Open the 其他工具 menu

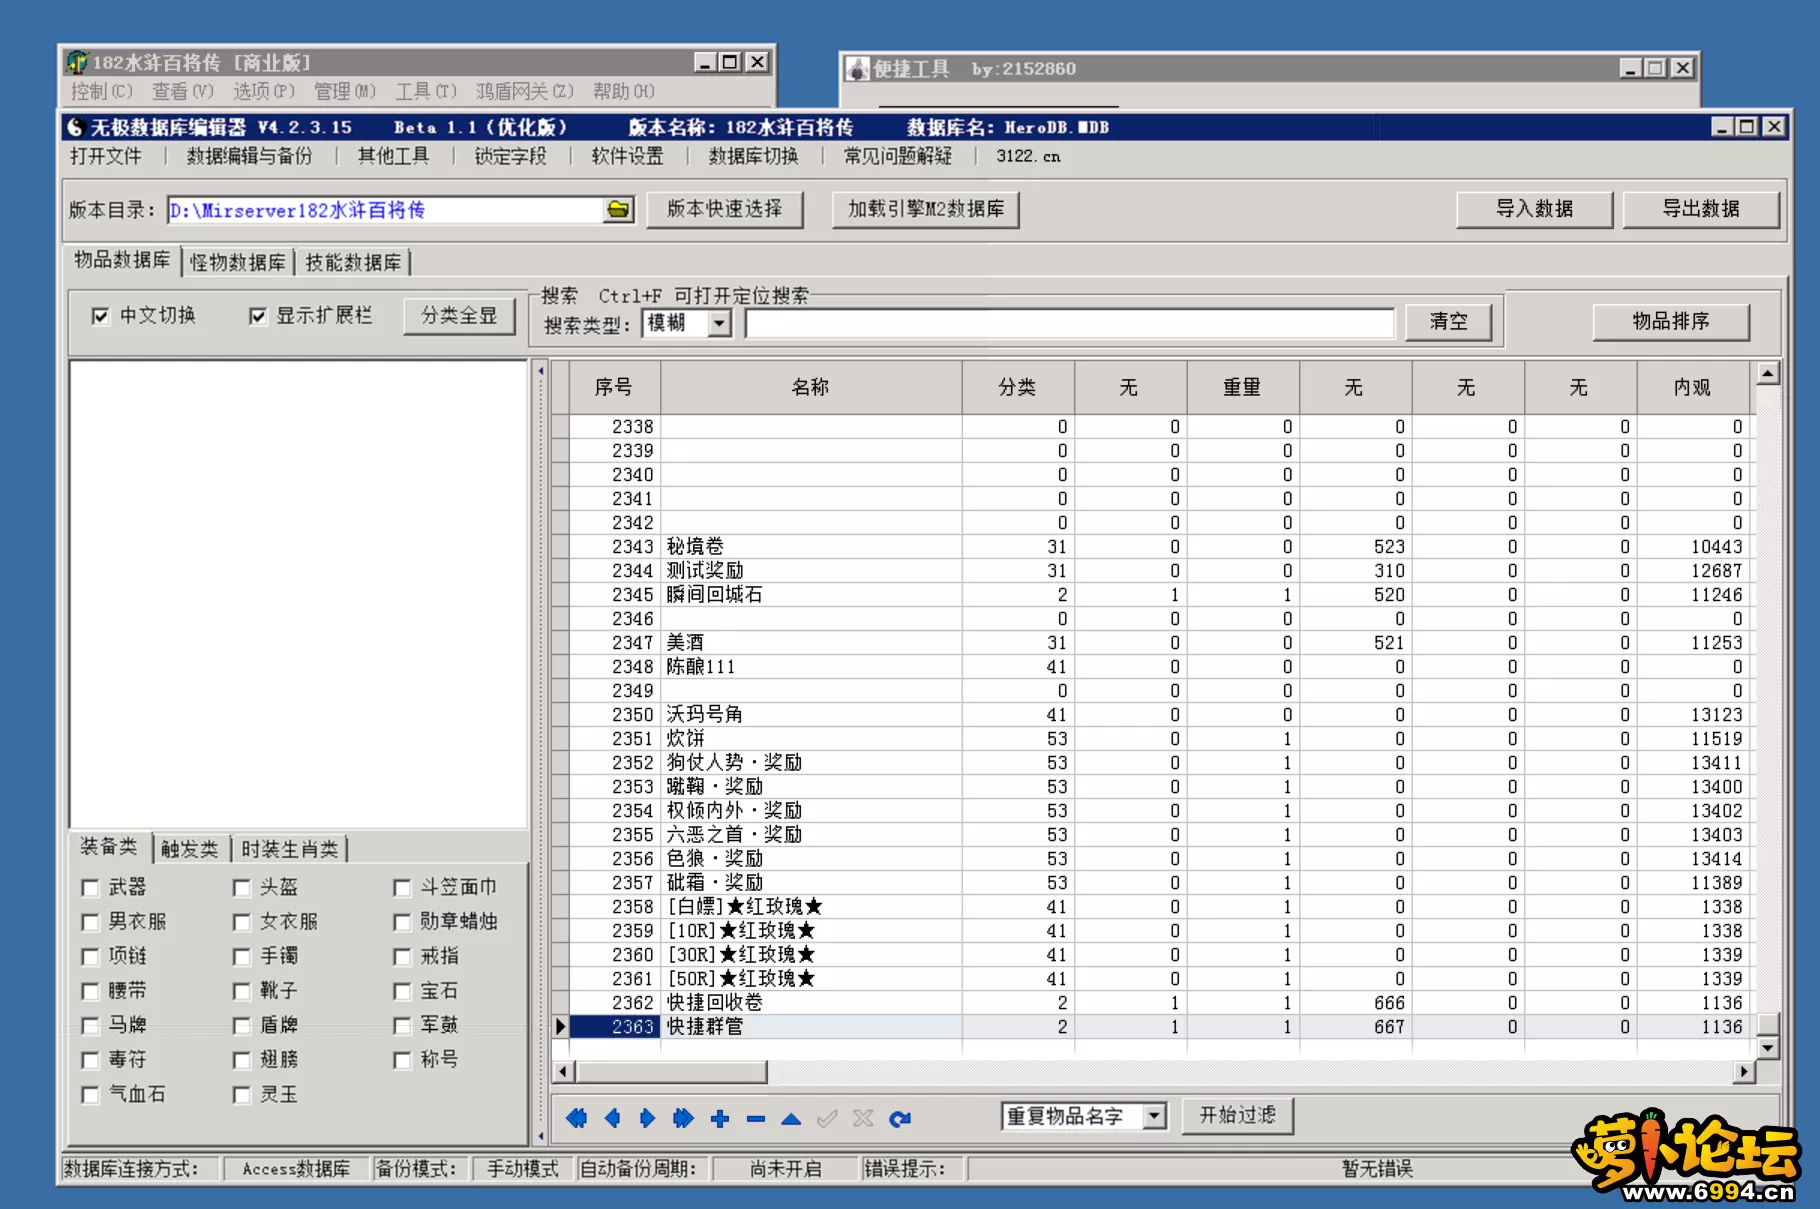[x=394, y=156]
